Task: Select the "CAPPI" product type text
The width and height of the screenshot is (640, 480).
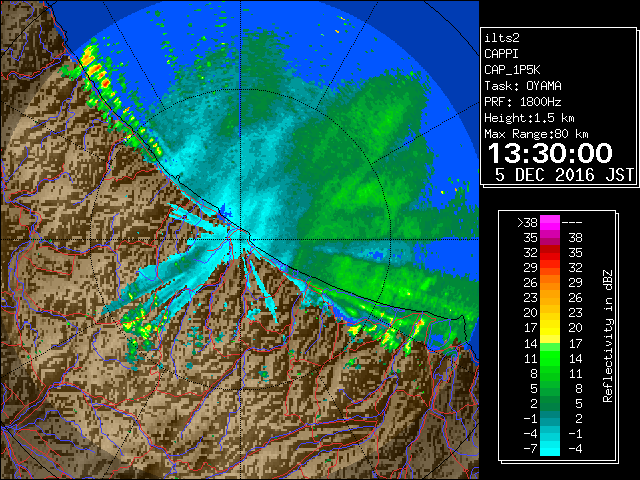Action: click(501, 54)
